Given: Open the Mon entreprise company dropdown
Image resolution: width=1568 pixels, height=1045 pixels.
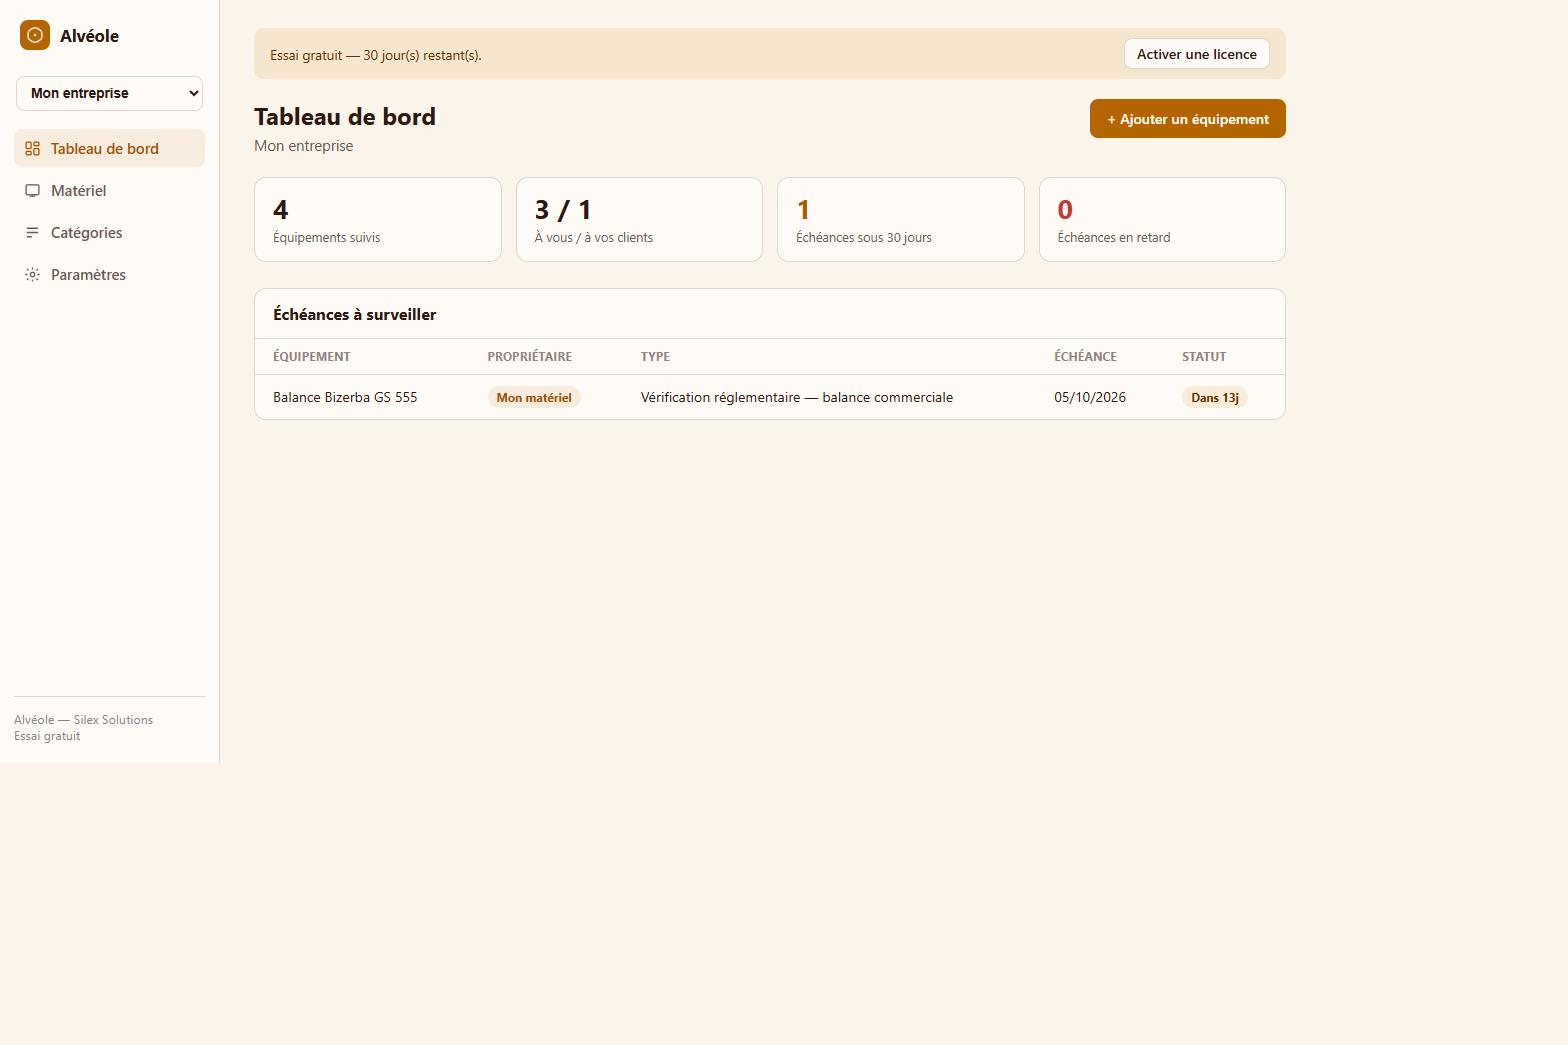Looking at the screenshot, I should tap(109, 93).
